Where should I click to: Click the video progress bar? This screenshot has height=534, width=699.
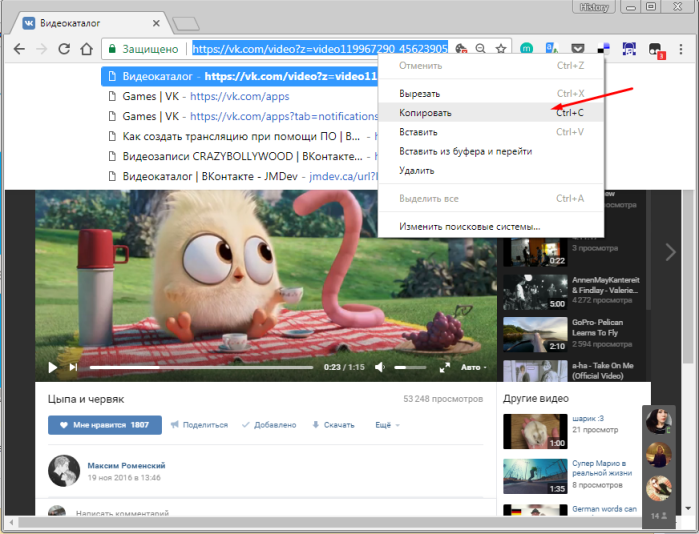pyautogui.click(x=201, y=367)
